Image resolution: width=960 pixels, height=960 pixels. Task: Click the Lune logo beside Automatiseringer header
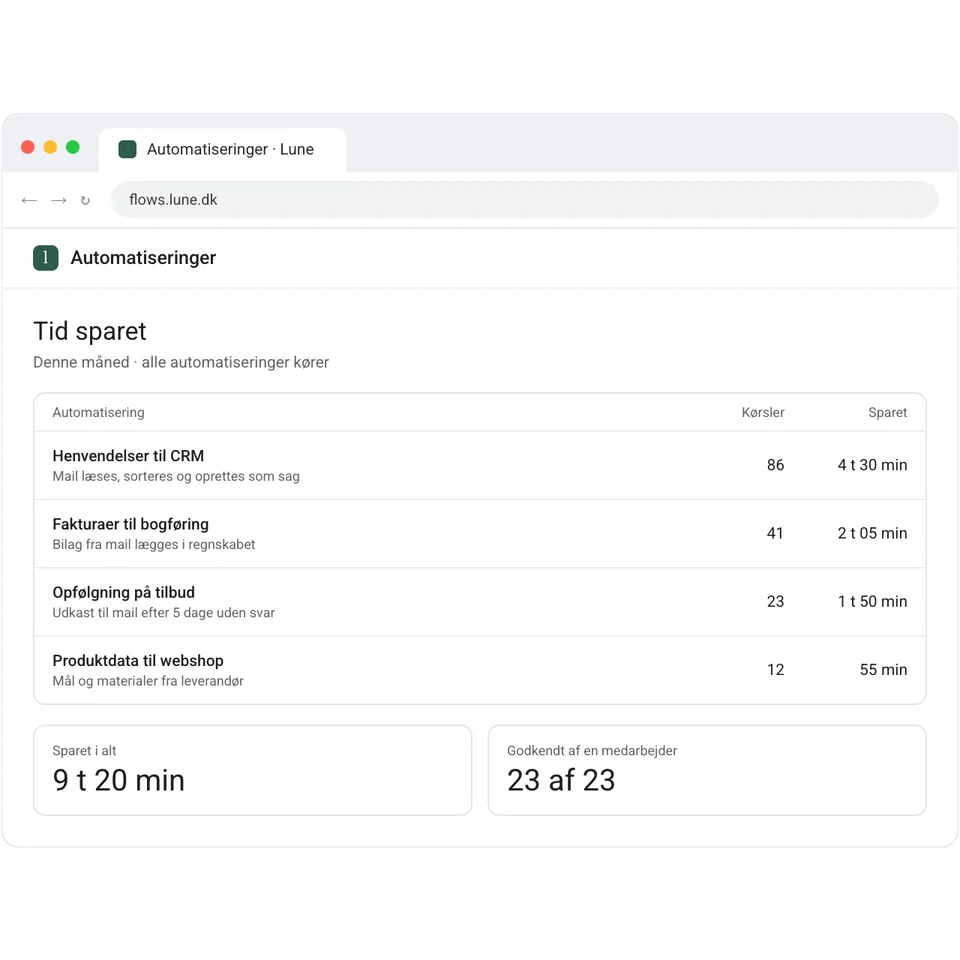(x=46, y=258)
